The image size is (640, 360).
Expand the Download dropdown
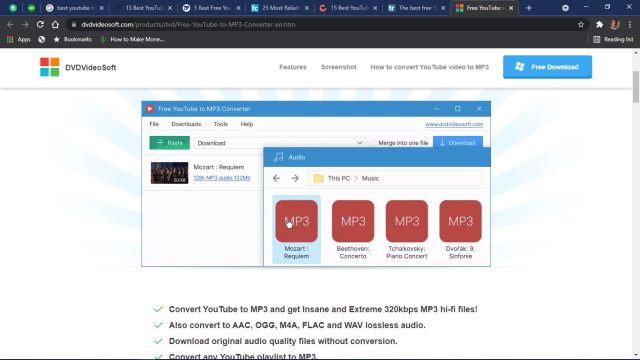click(359, 143)
